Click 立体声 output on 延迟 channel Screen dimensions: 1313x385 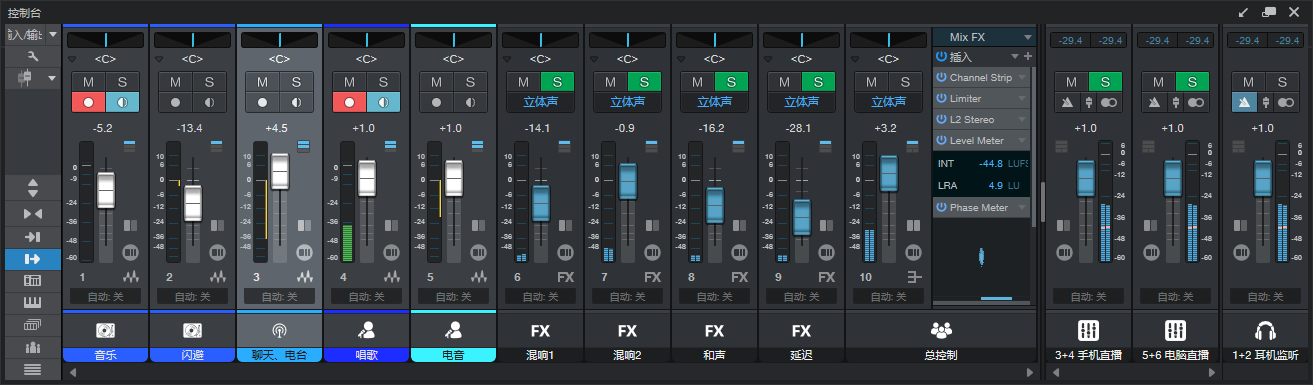click(801, 101)
